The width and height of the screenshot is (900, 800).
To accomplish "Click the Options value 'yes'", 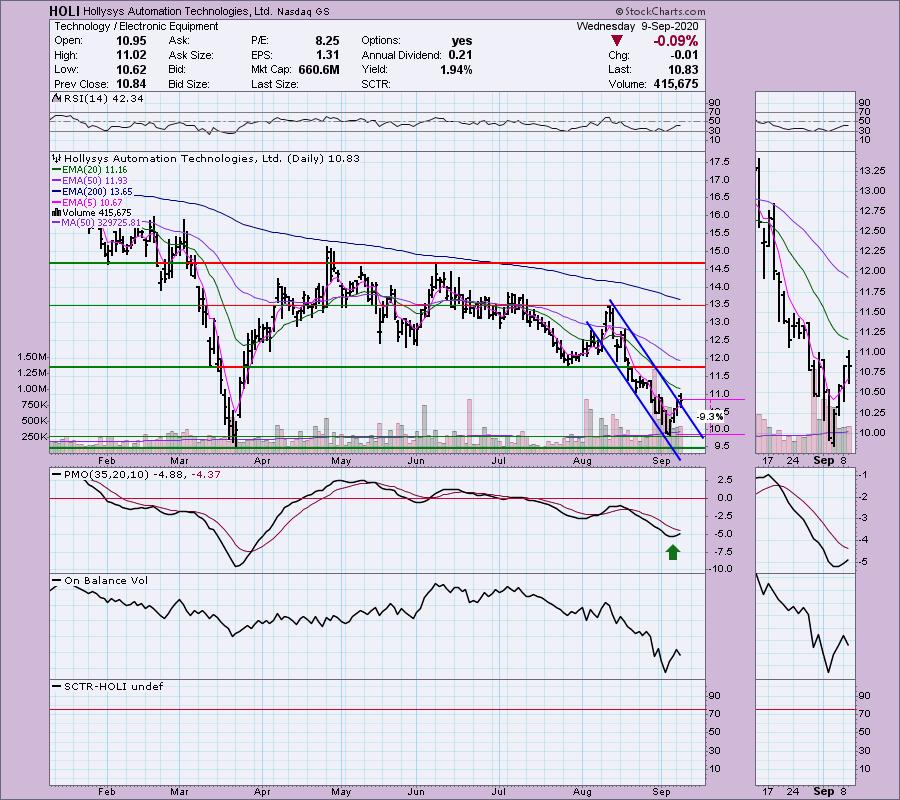I will (x=461, y=41).
